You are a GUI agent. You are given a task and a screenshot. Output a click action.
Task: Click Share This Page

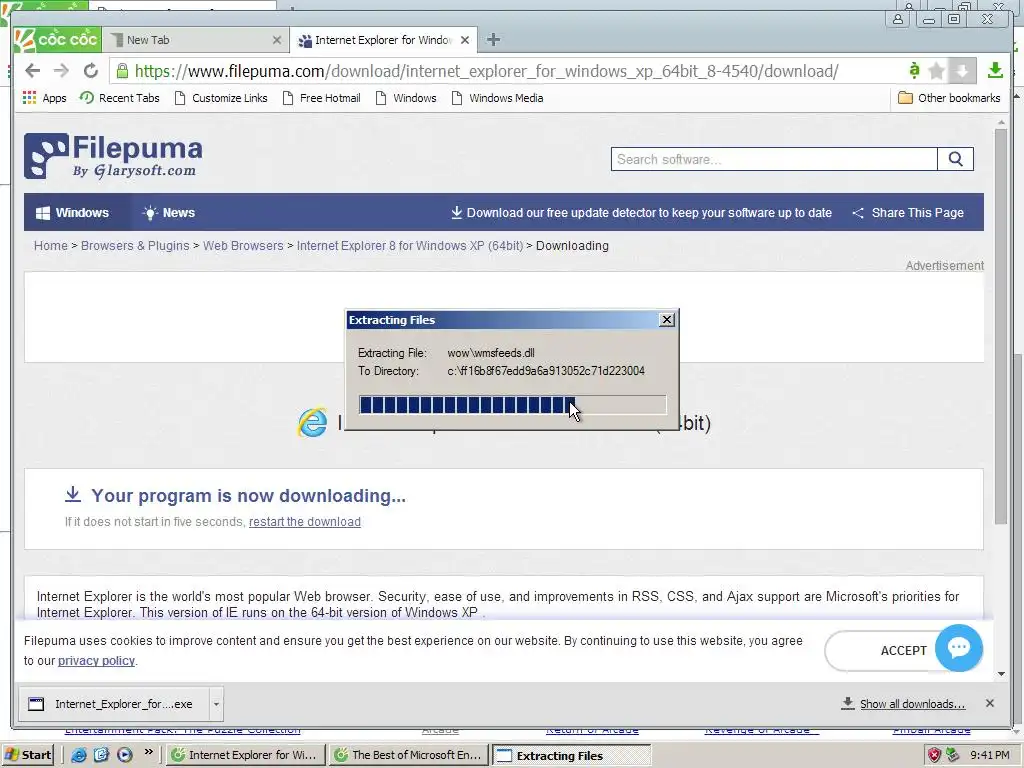908,213
